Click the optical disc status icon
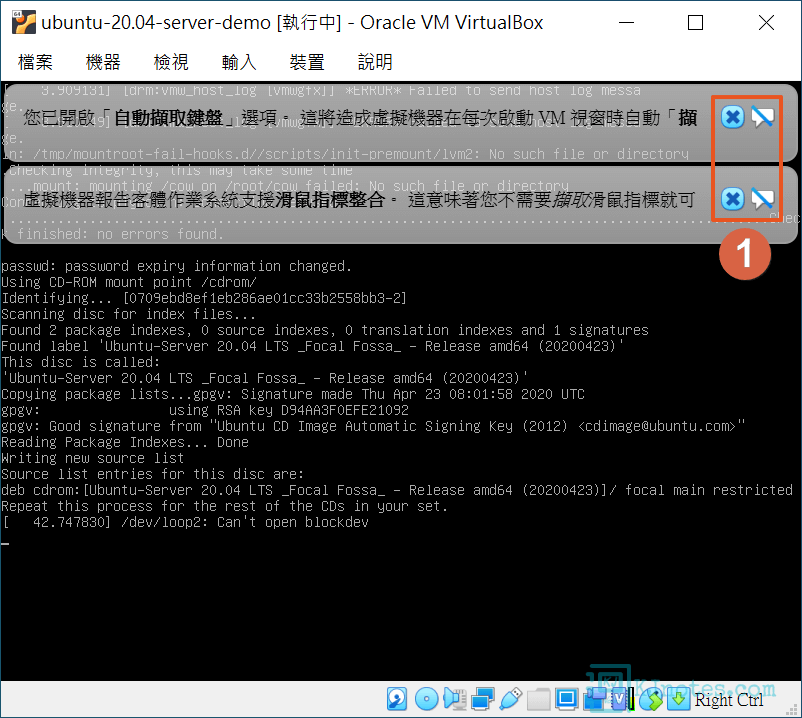Image resolution: width=802 pixels, height=718 pixels. pos(427,699)
